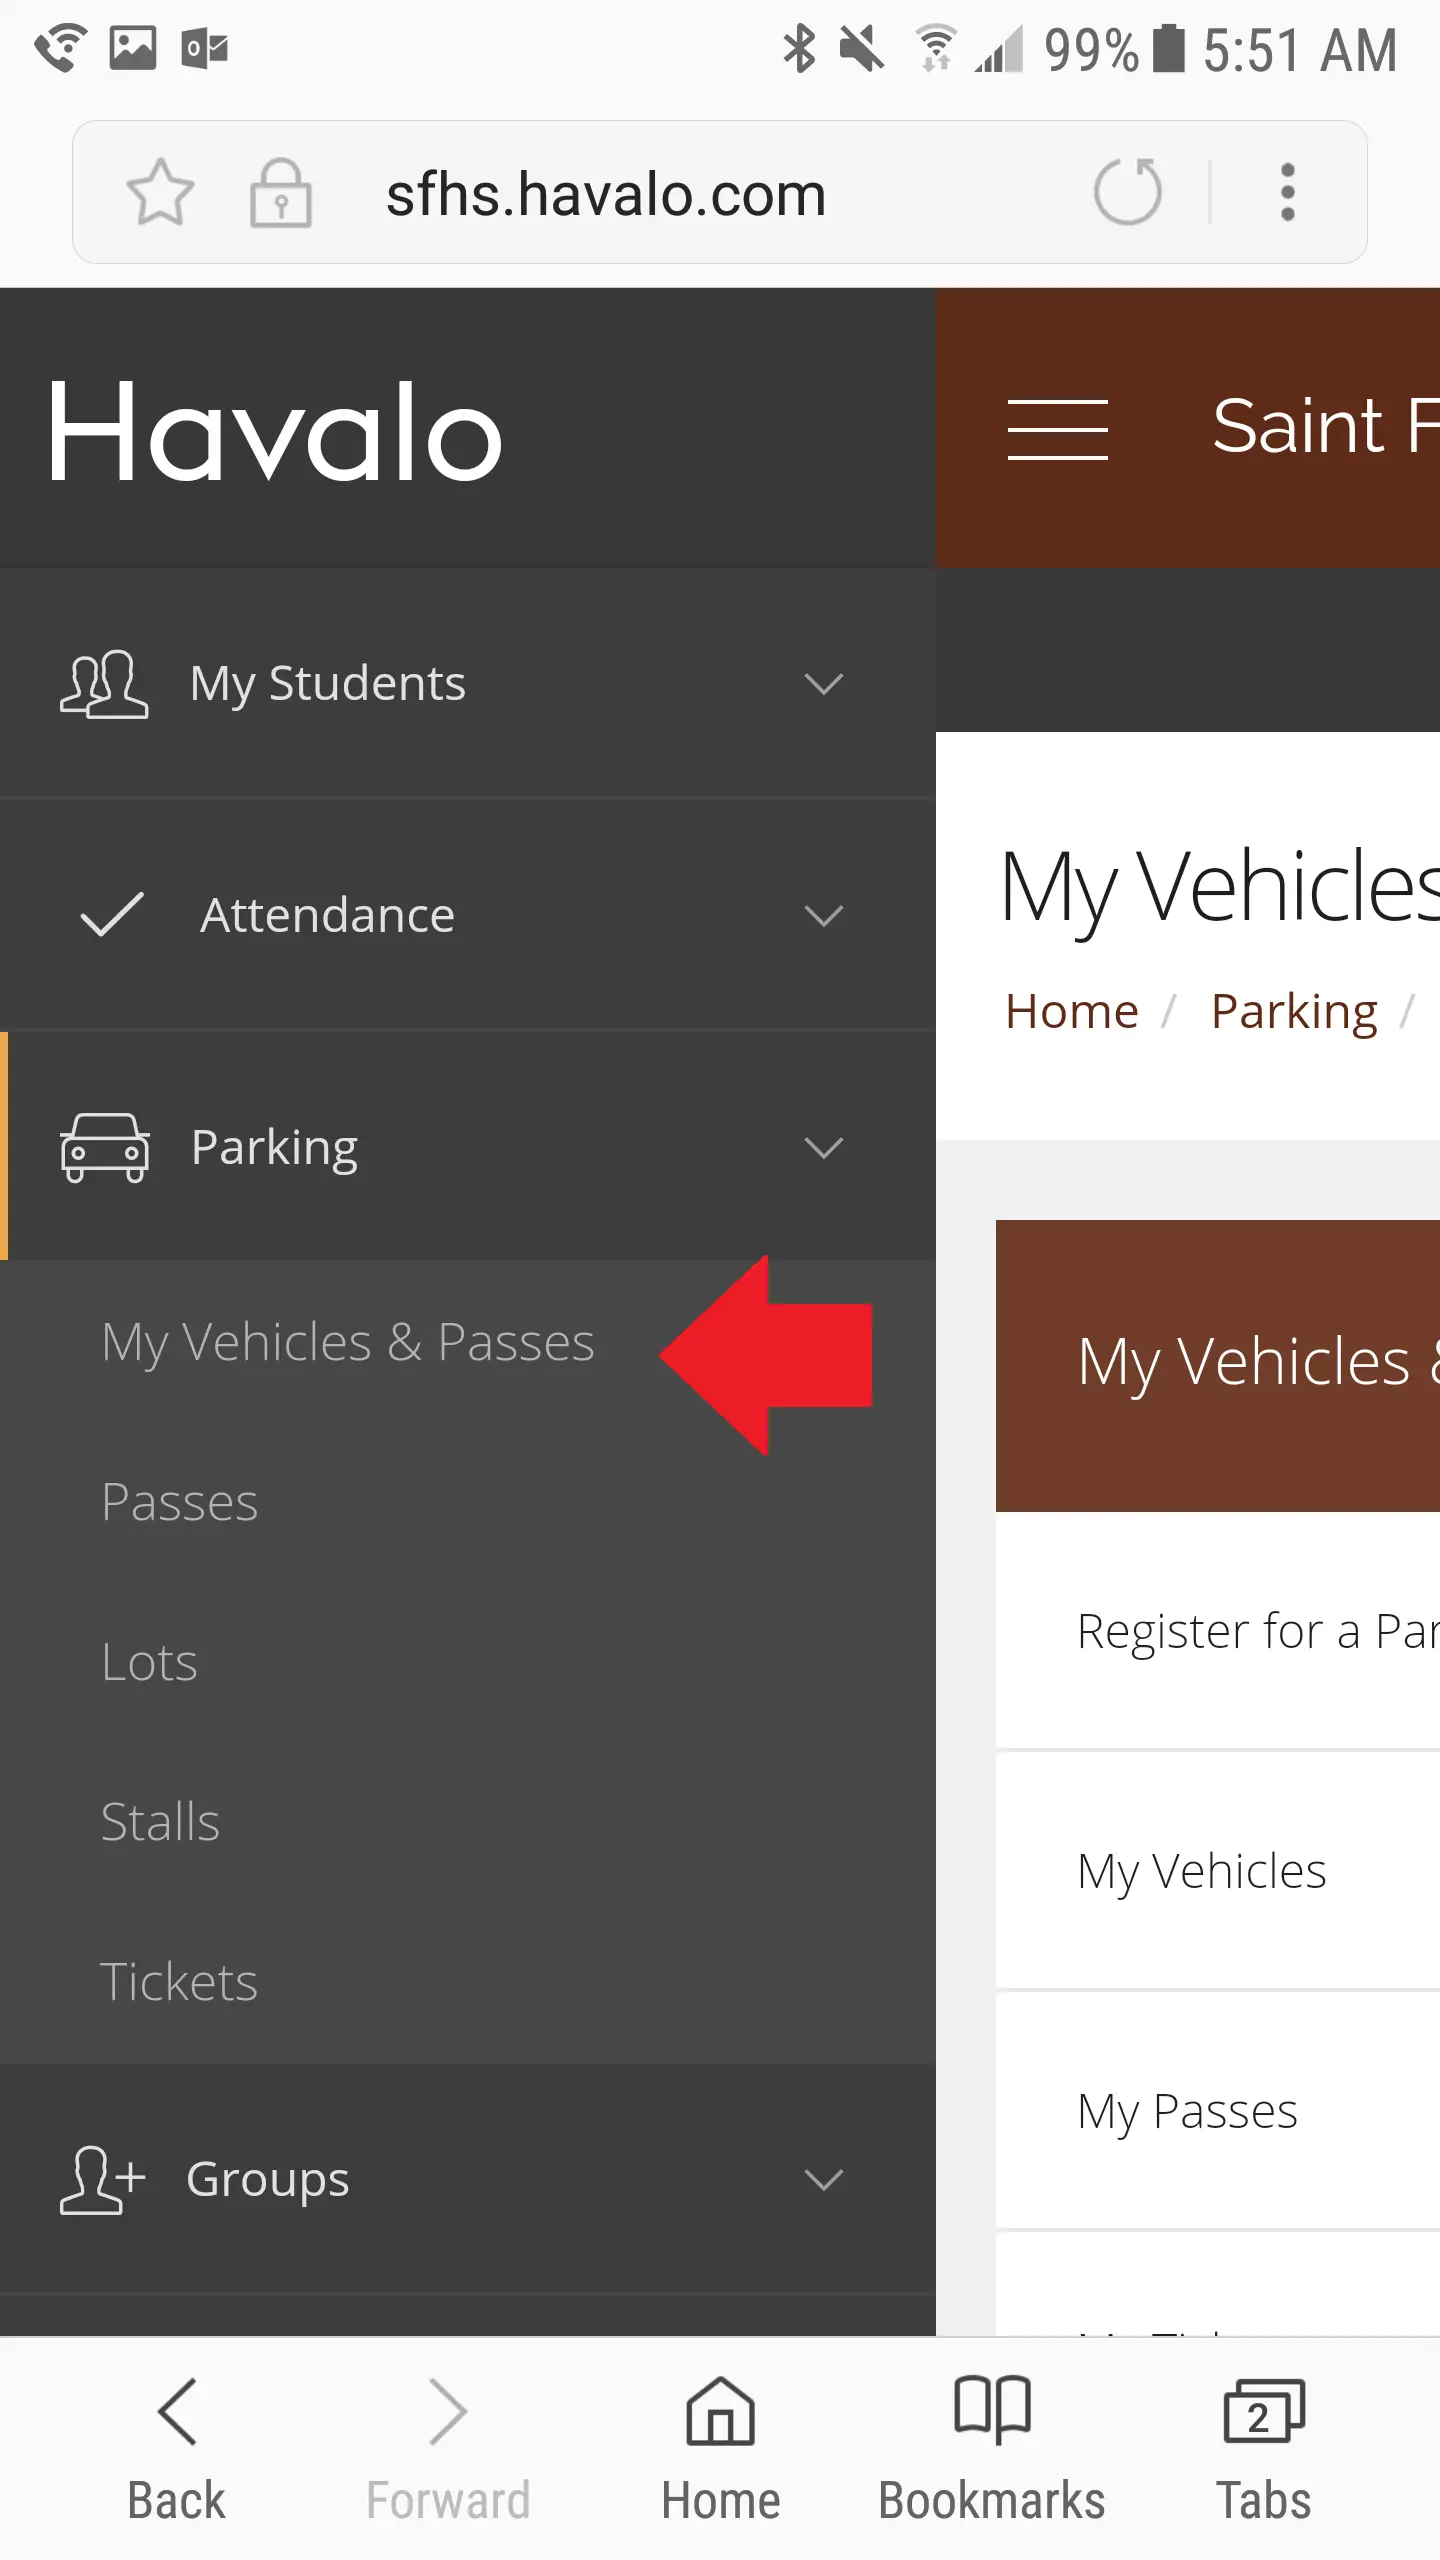Click the Groups add-person icon
This screenshot has width=1440, height=2560.
[x=103, y=2180]
